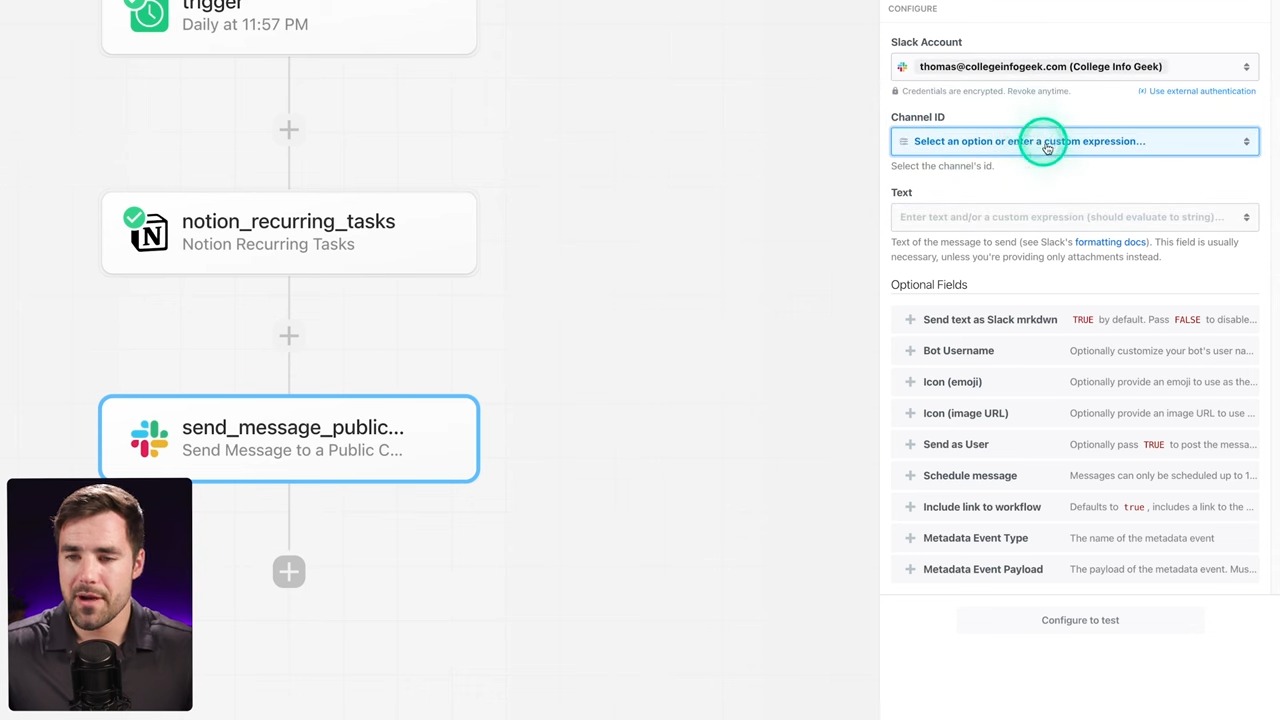
Task: Add step below trigger with plus icon
Action: 289,130
